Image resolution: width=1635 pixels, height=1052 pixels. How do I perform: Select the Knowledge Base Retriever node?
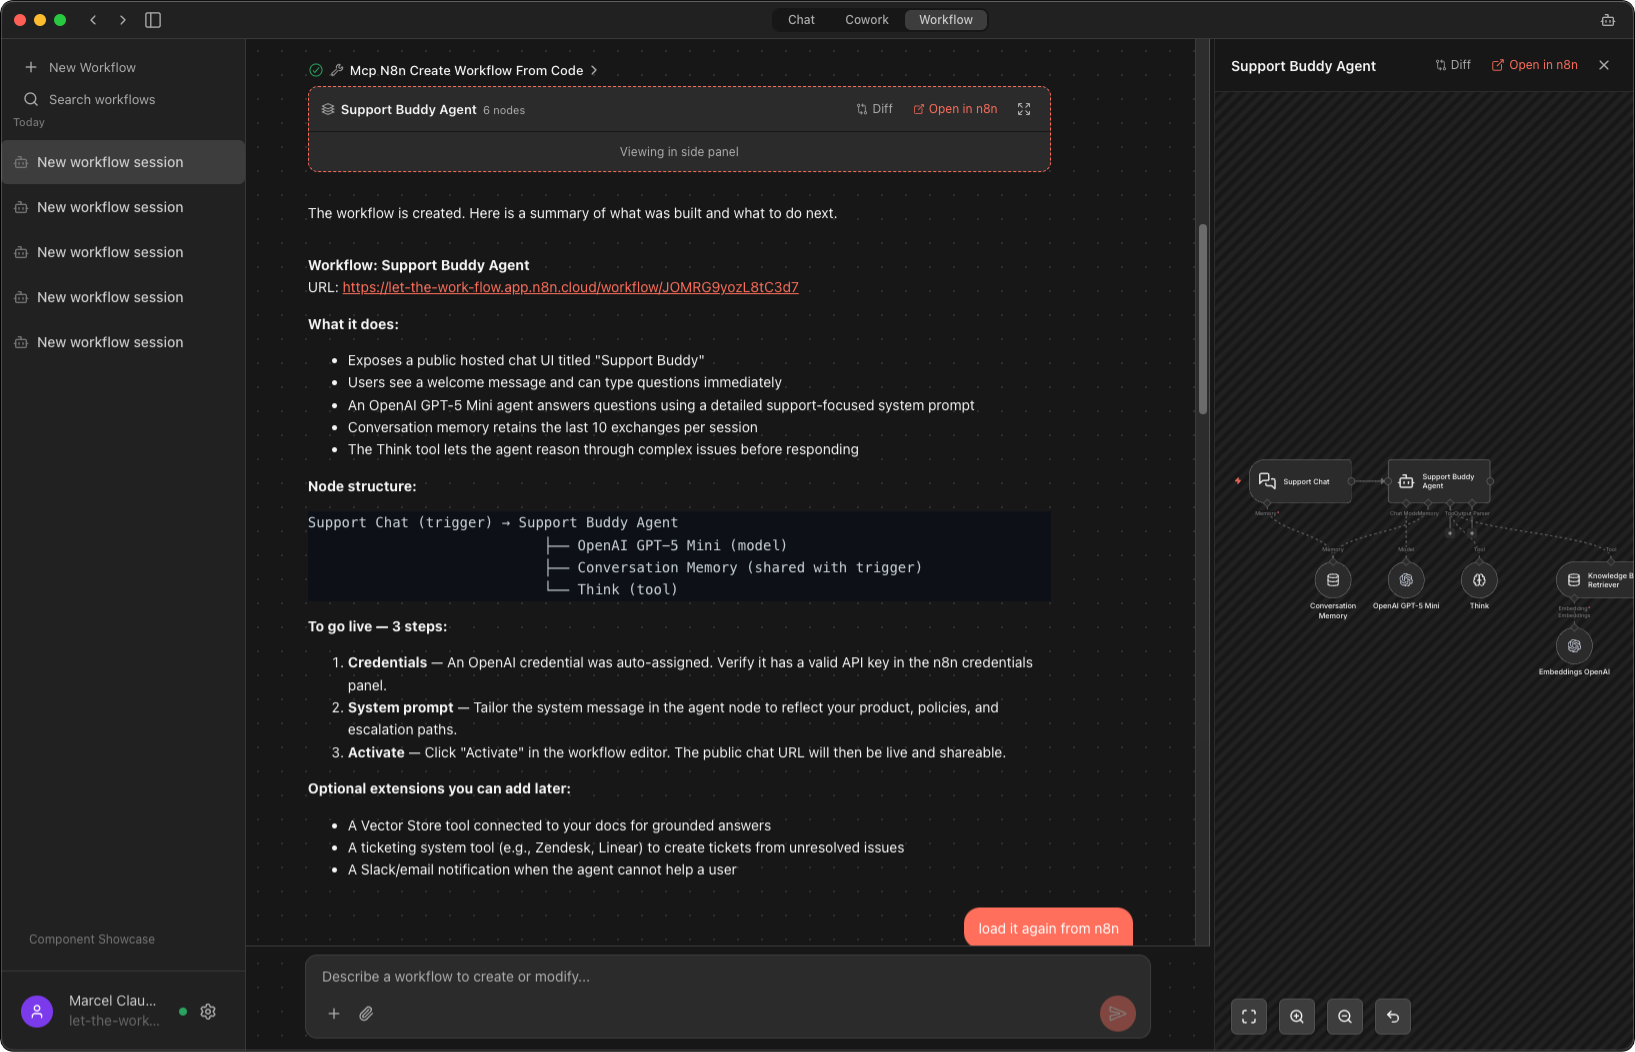[x=1595, y=580]
